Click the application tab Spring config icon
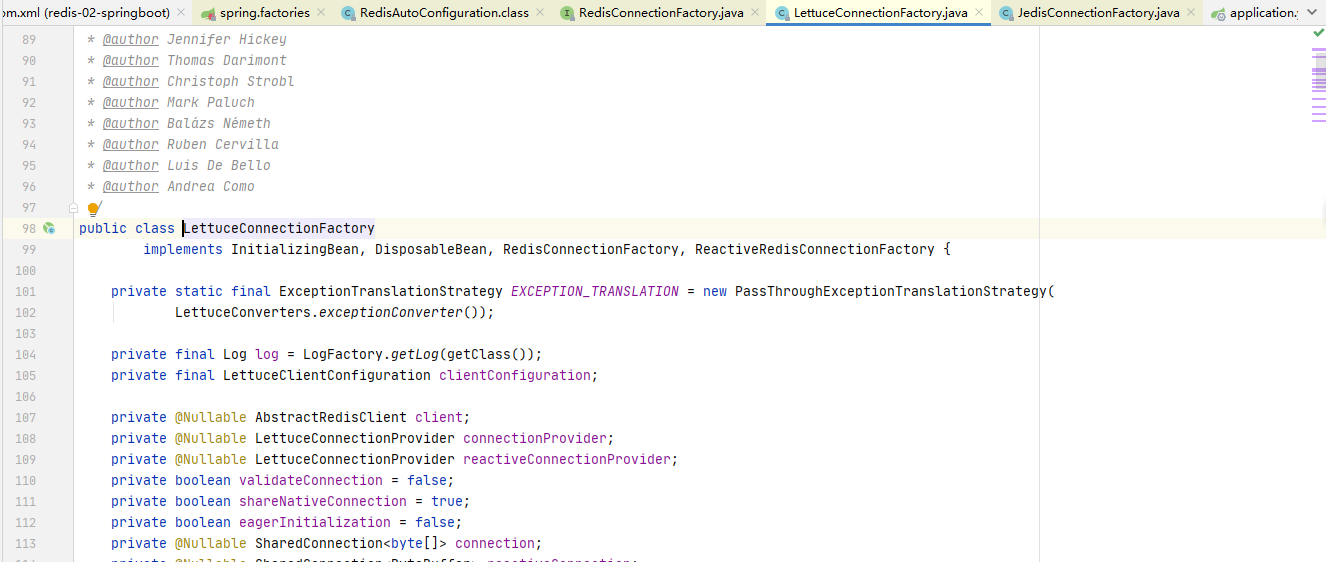This screenshot has width=1326, height=562. tap(1218, 13)
